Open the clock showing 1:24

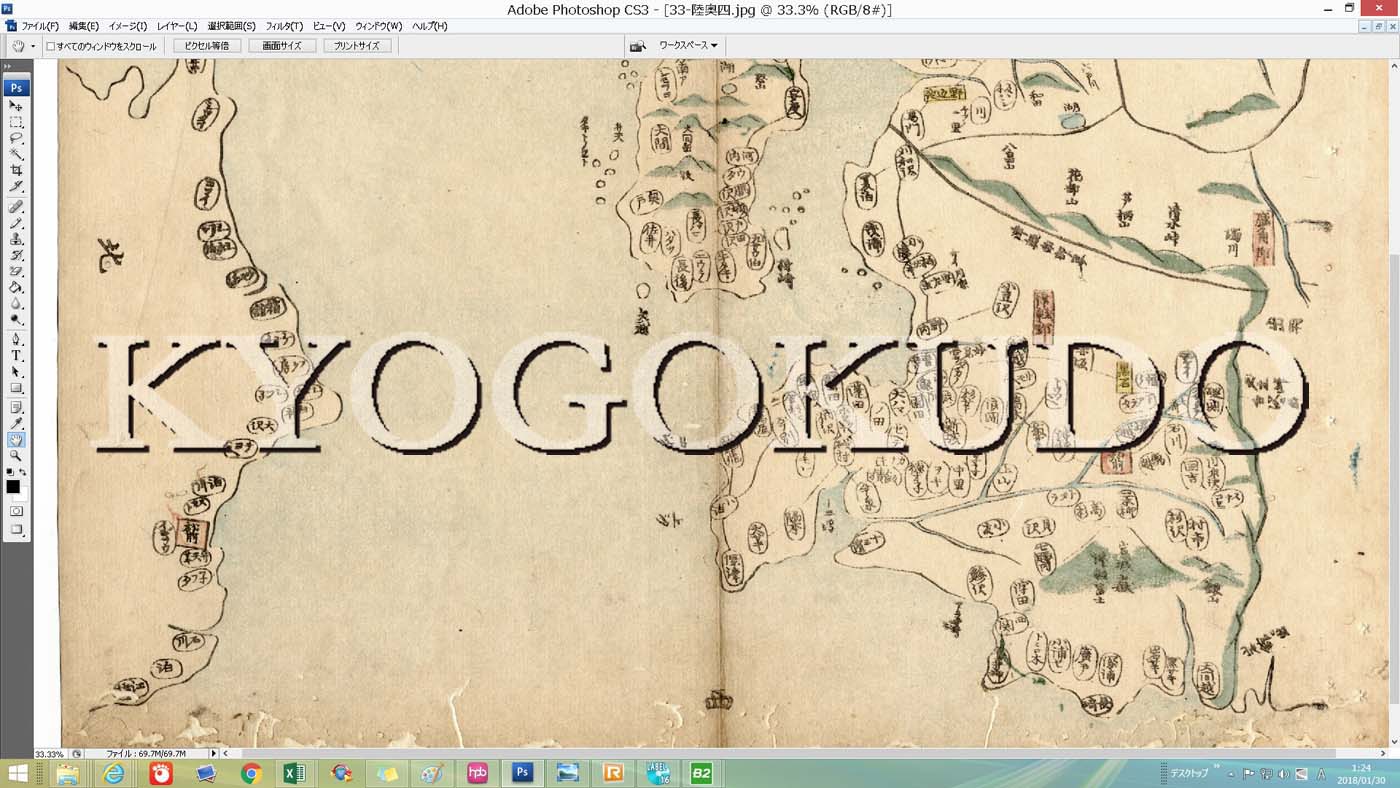pyautogui.click(x=1361, y=773)
